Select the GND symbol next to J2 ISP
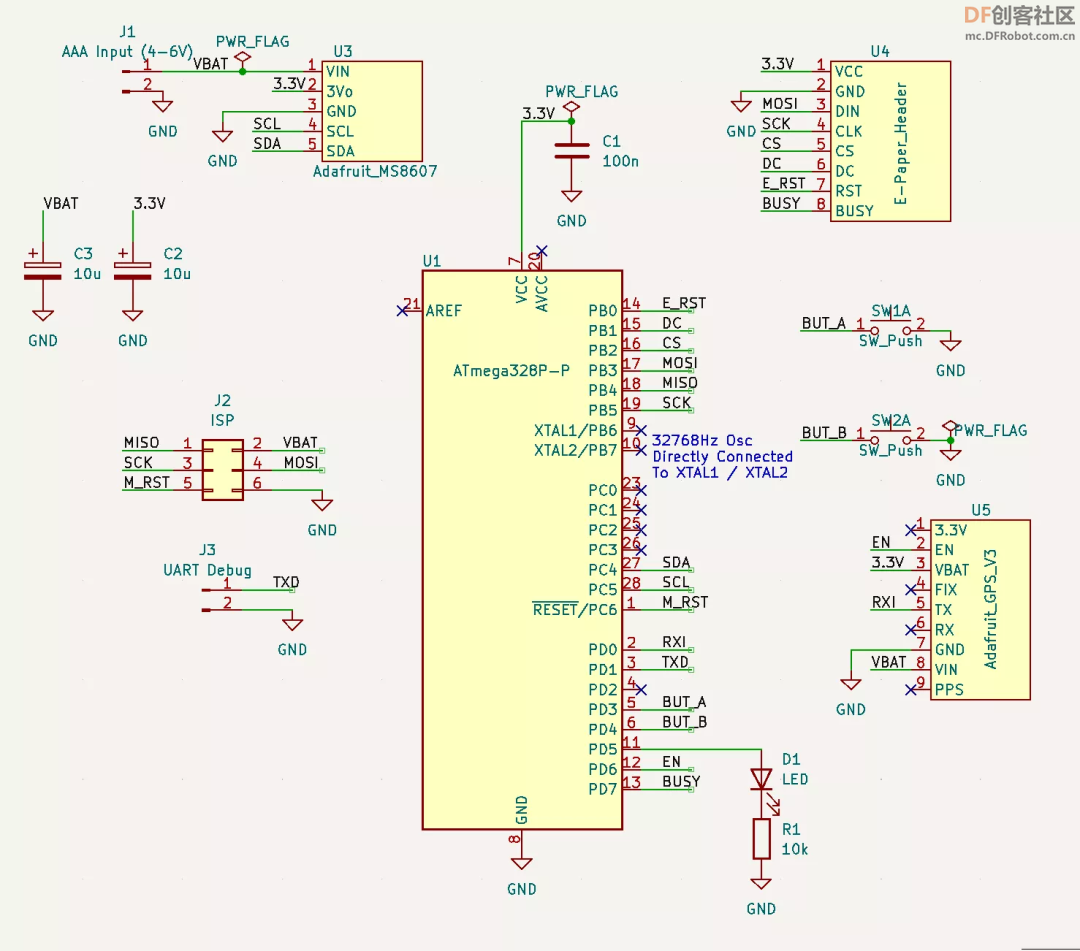Viewport: 1080px width, 951px height. [x=322, y=505]
